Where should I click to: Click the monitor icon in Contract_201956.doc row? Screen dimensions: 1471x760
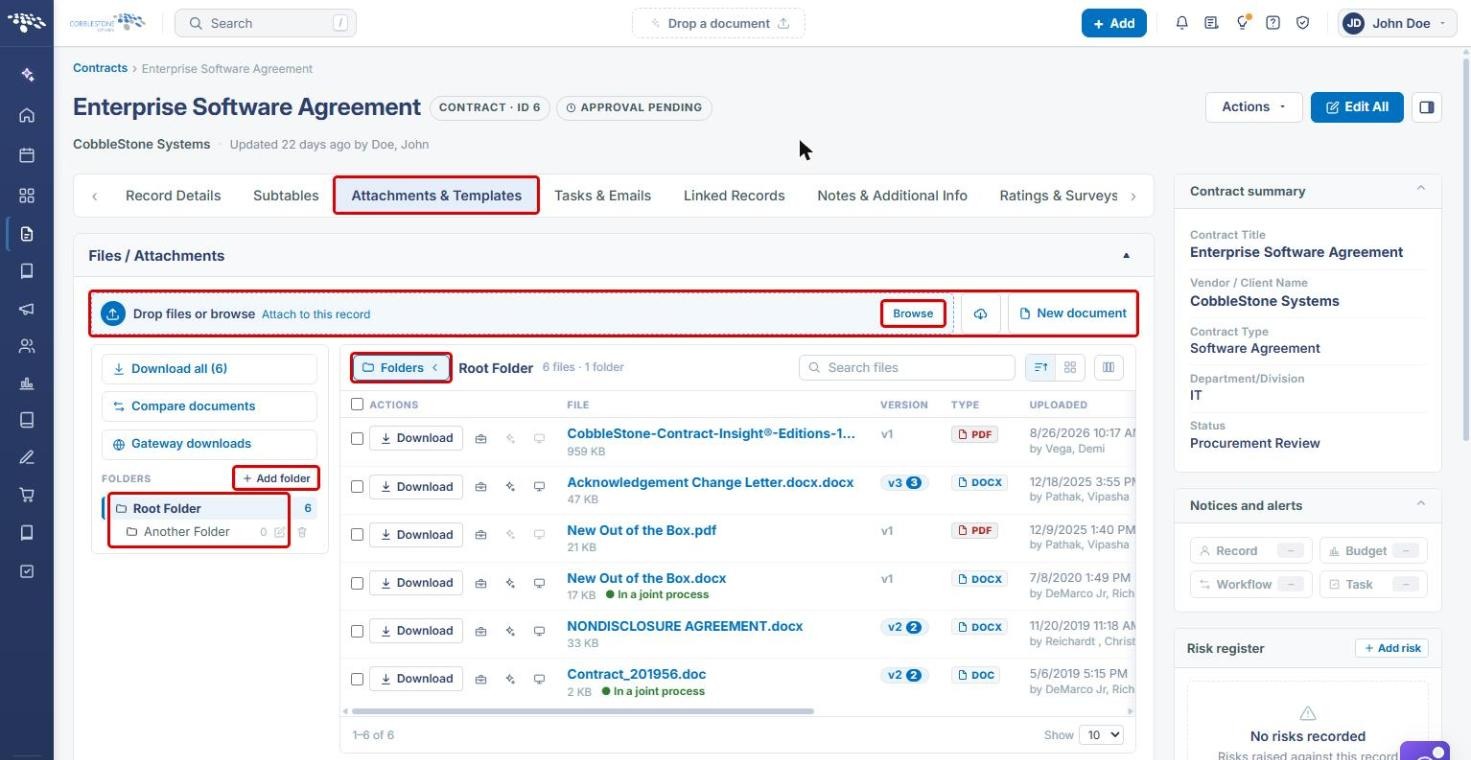point(539,679)
